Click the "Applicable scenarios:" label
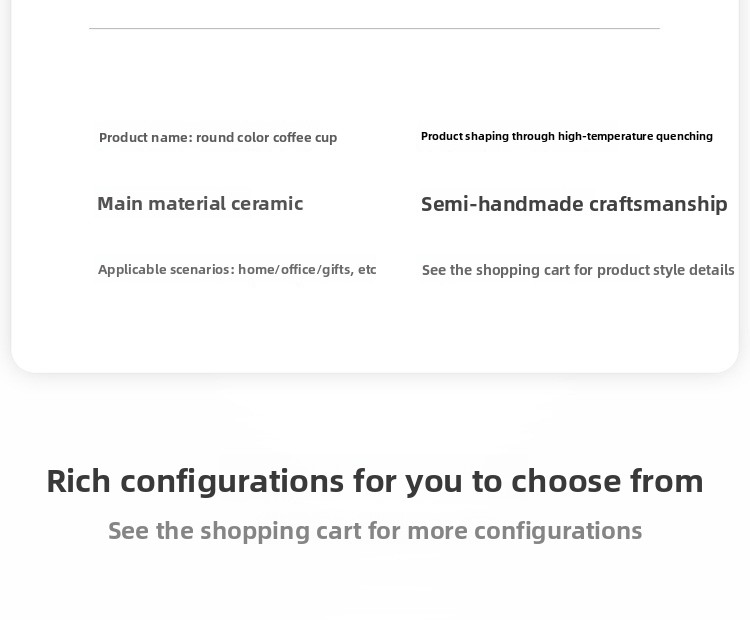Viewport: 750px width, 620px height. tap(166, 269)
